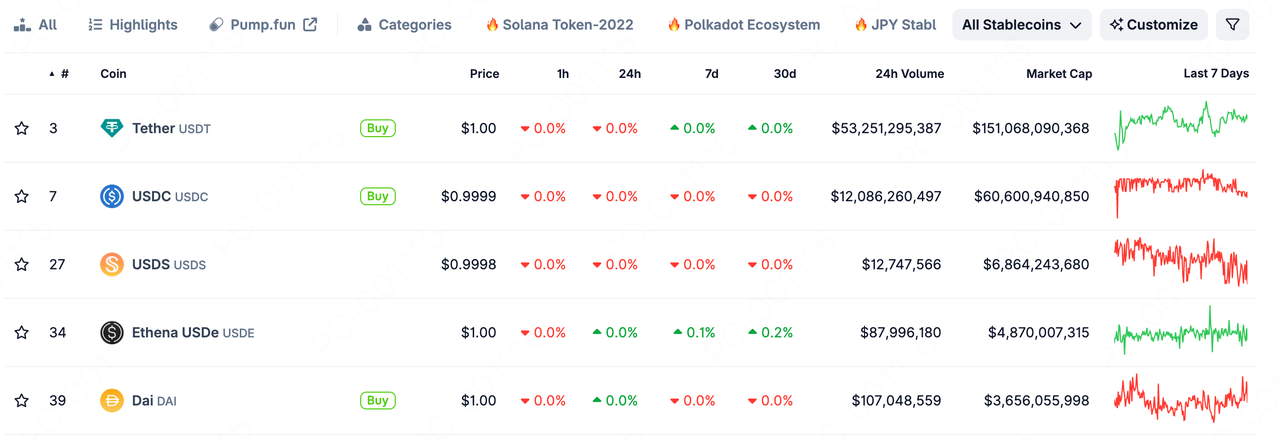Click the Tether coin logo icon

pyautogui.click(x=112, y=128)
